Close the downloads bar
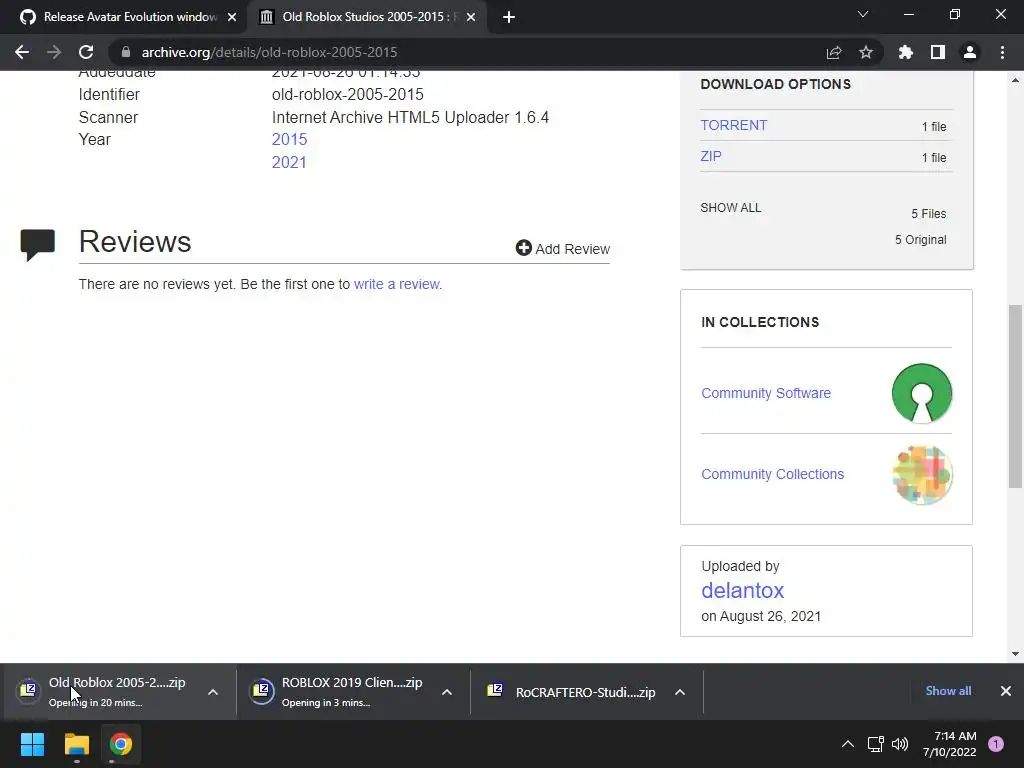 coord(1006,691)
